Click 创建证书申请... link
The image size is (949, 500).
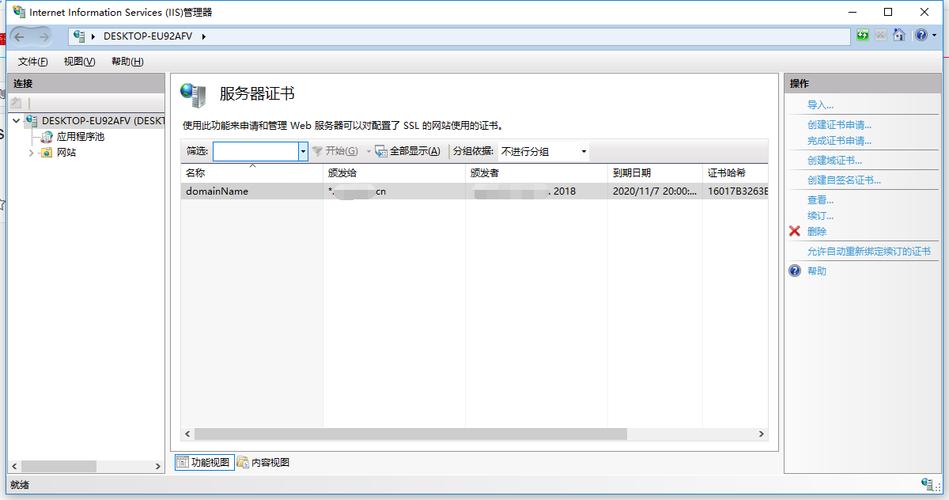tap(839, 125)
